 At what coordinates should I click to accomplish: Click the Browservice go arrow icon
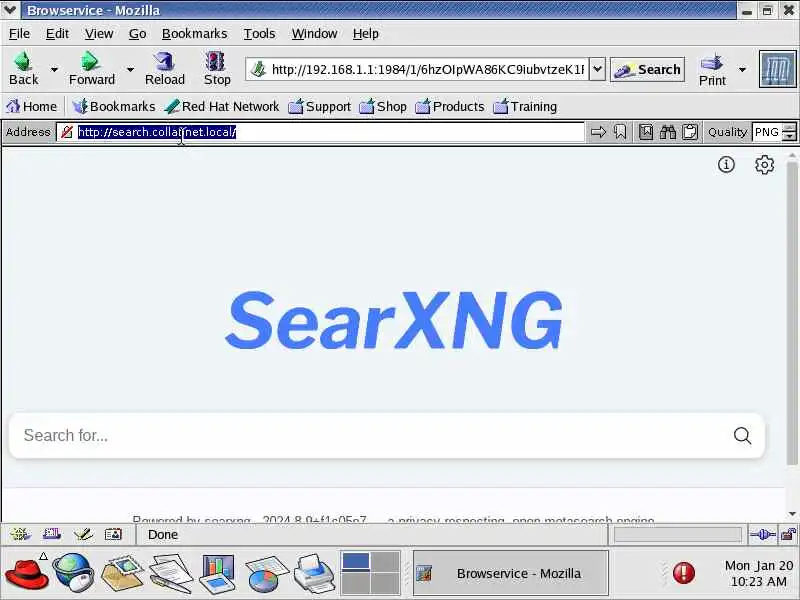(598, 132)
